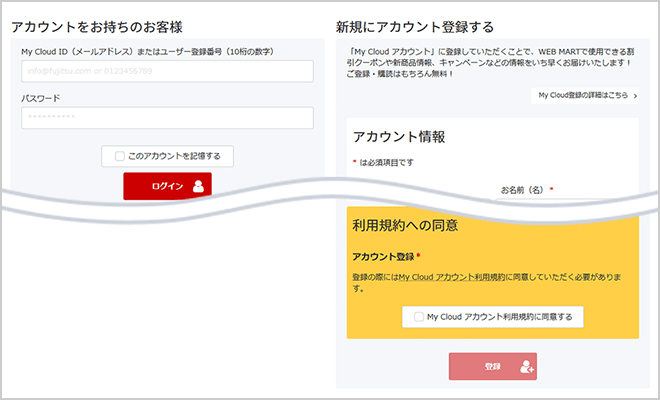The image size is (660, 400).
Task: Click the user icon on the ログイン button
Action: click(198, 185)
